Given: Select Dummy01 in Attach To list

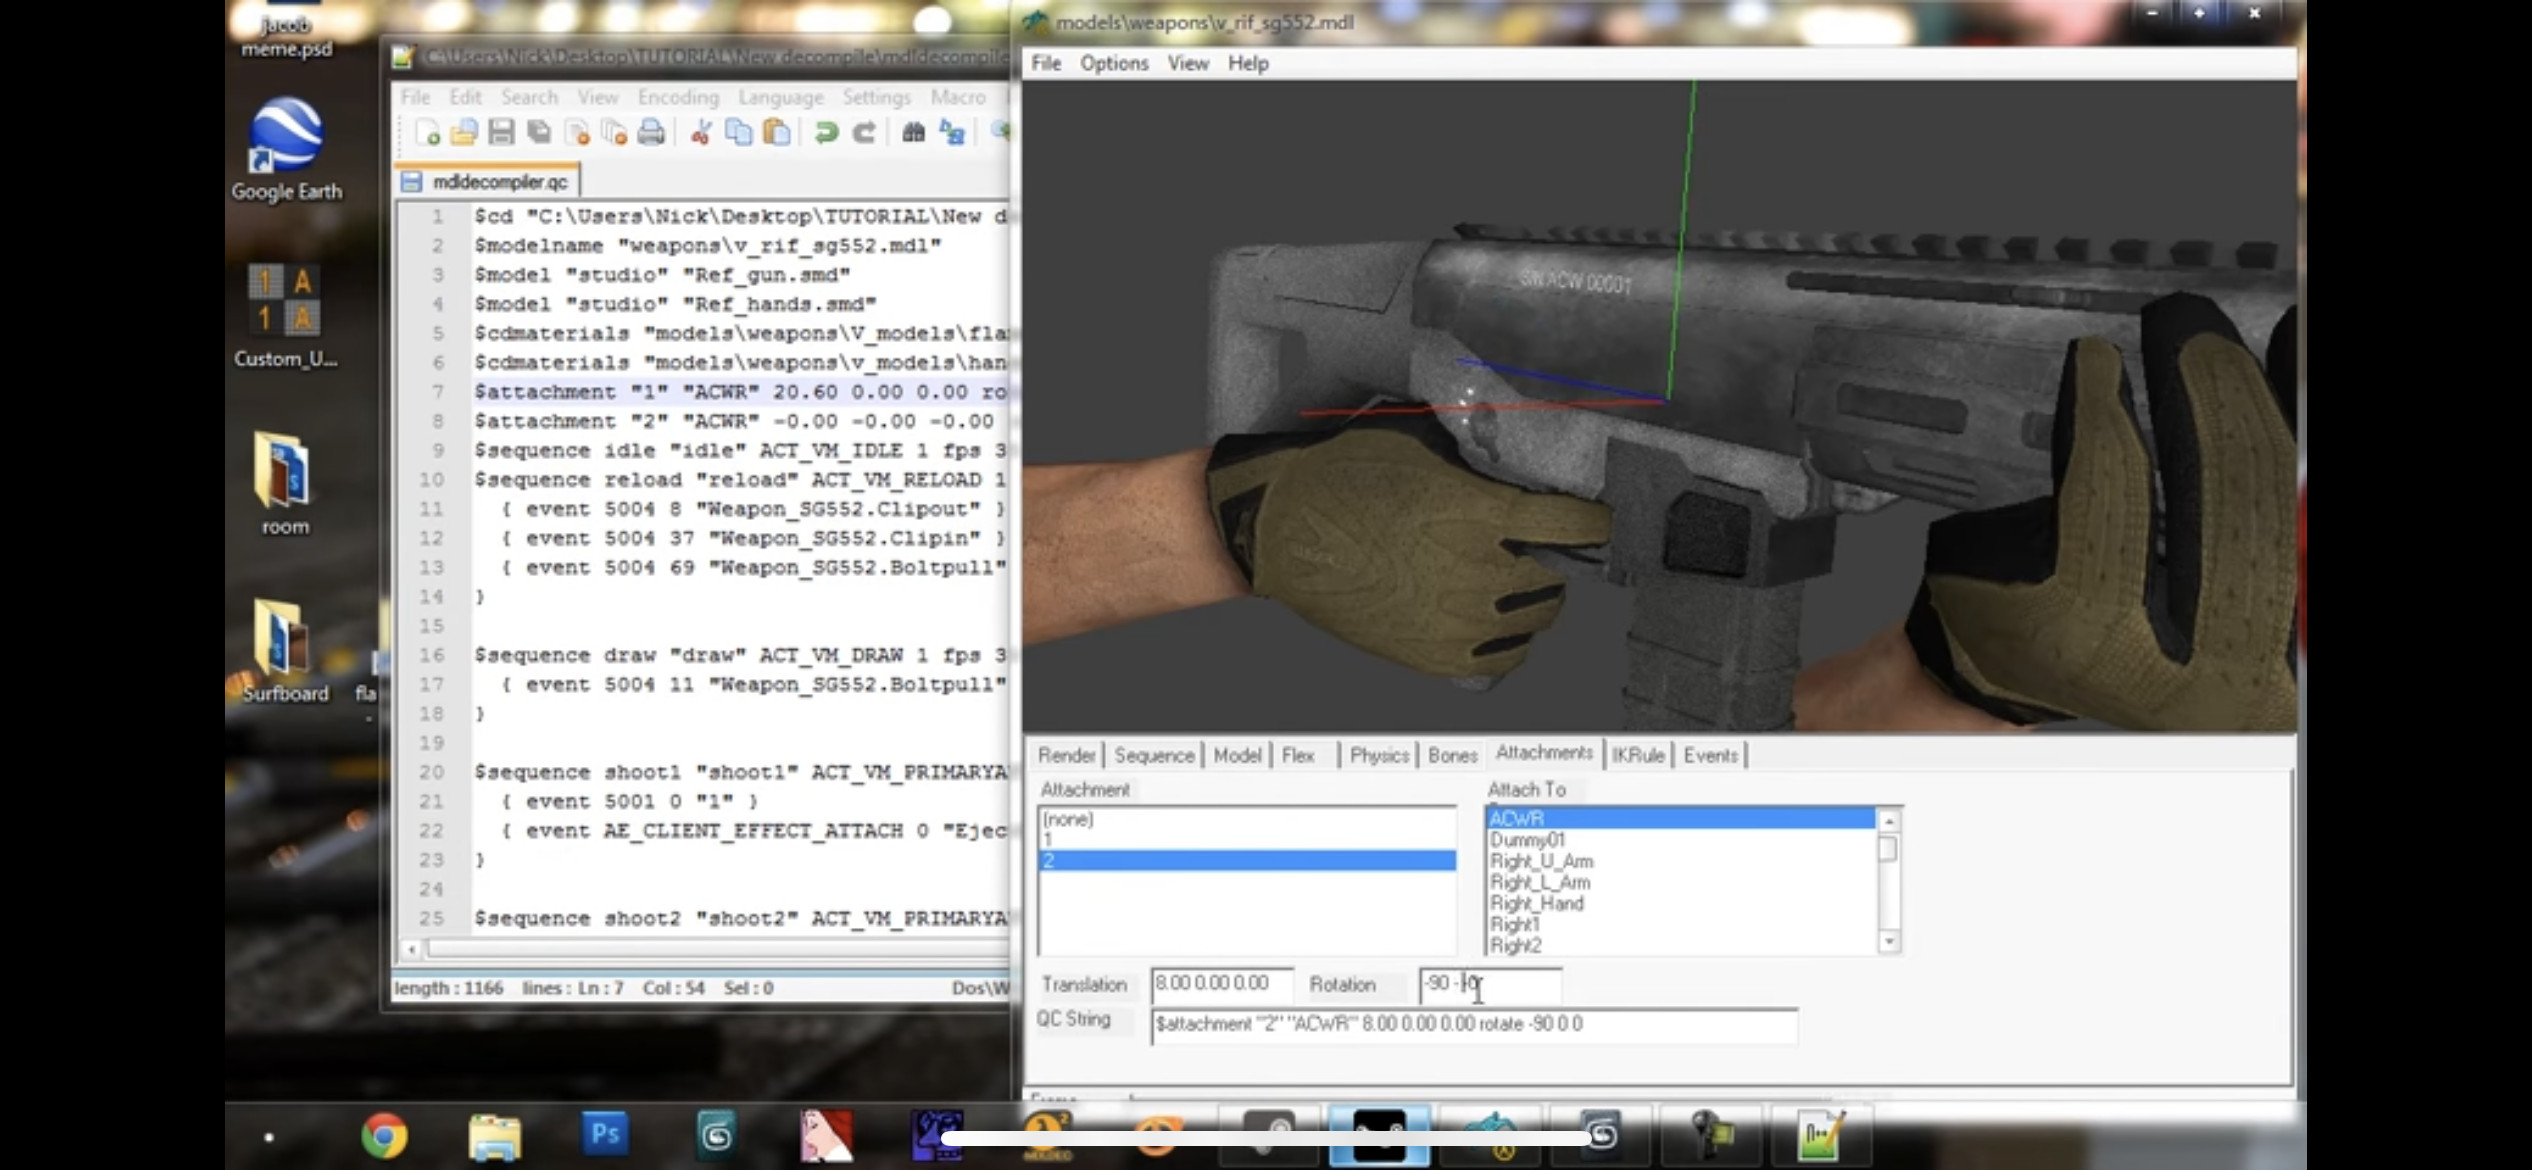Looking at the screenshot, I should point(1680,840).
